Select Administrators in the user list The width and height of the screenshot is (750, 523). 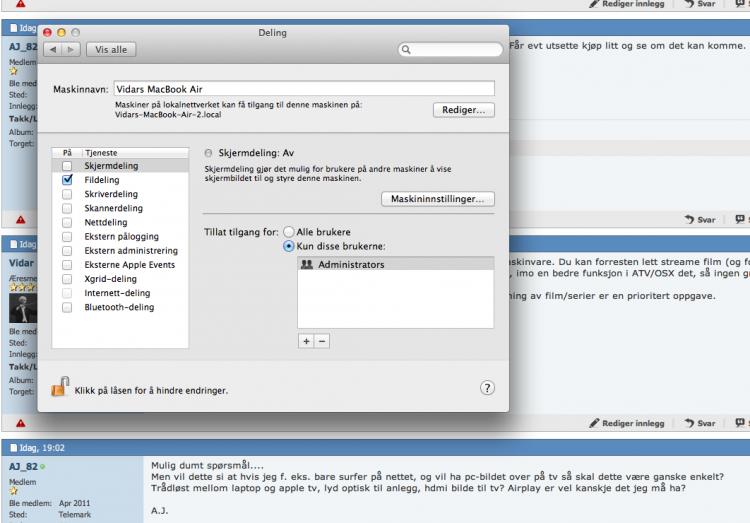point(396,265)
